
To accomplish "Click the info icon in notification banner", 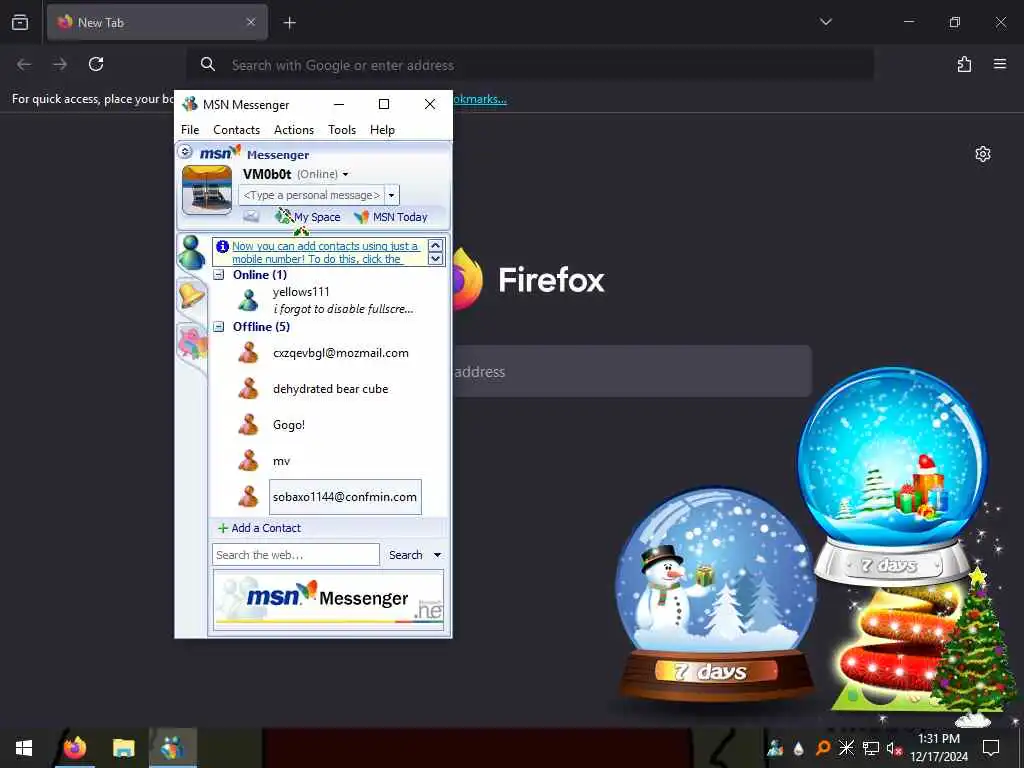I will coord(223,246).
